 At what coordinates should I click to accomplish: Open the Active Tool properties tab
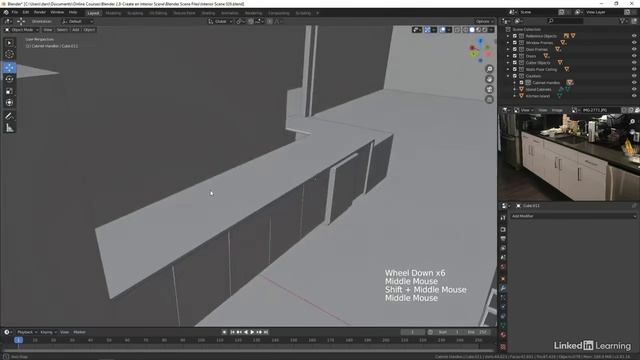click(503, 218)
